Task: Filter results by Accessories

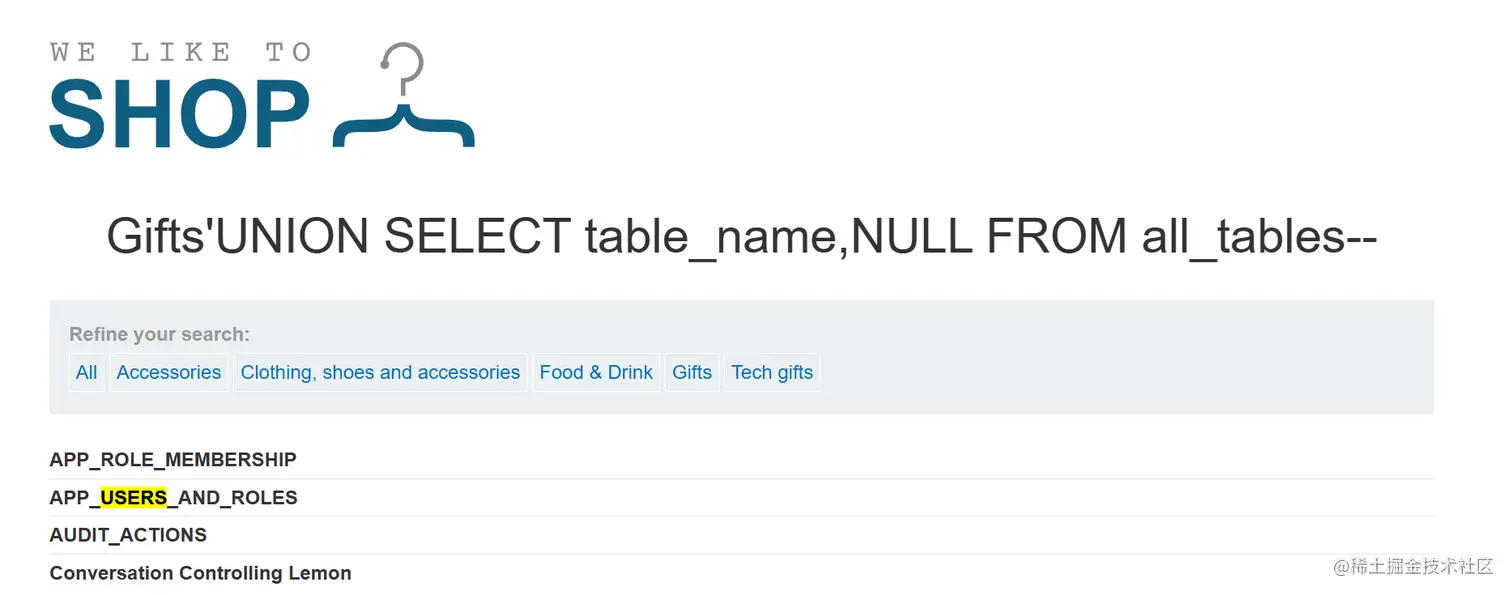Action: pos(168,372)
